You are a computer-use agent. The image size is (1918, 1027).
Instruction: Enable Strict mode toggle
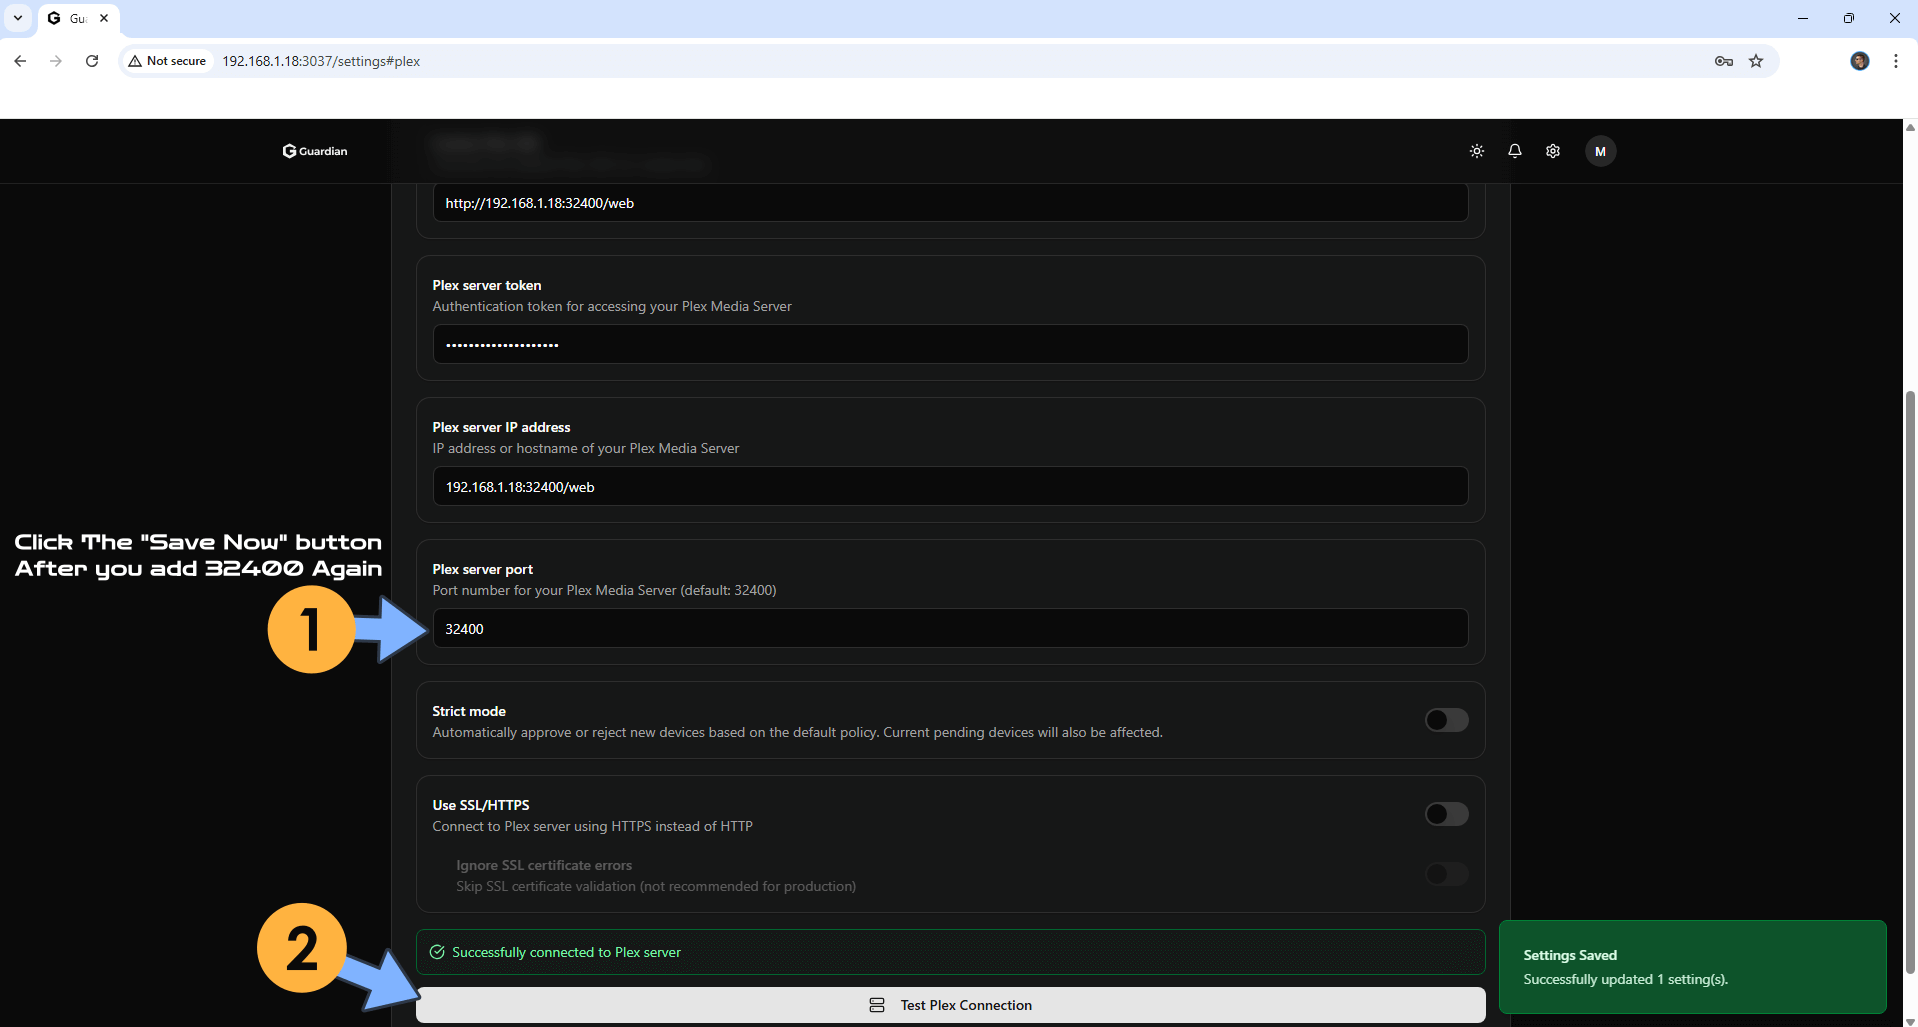click(x=1446, y=720)
